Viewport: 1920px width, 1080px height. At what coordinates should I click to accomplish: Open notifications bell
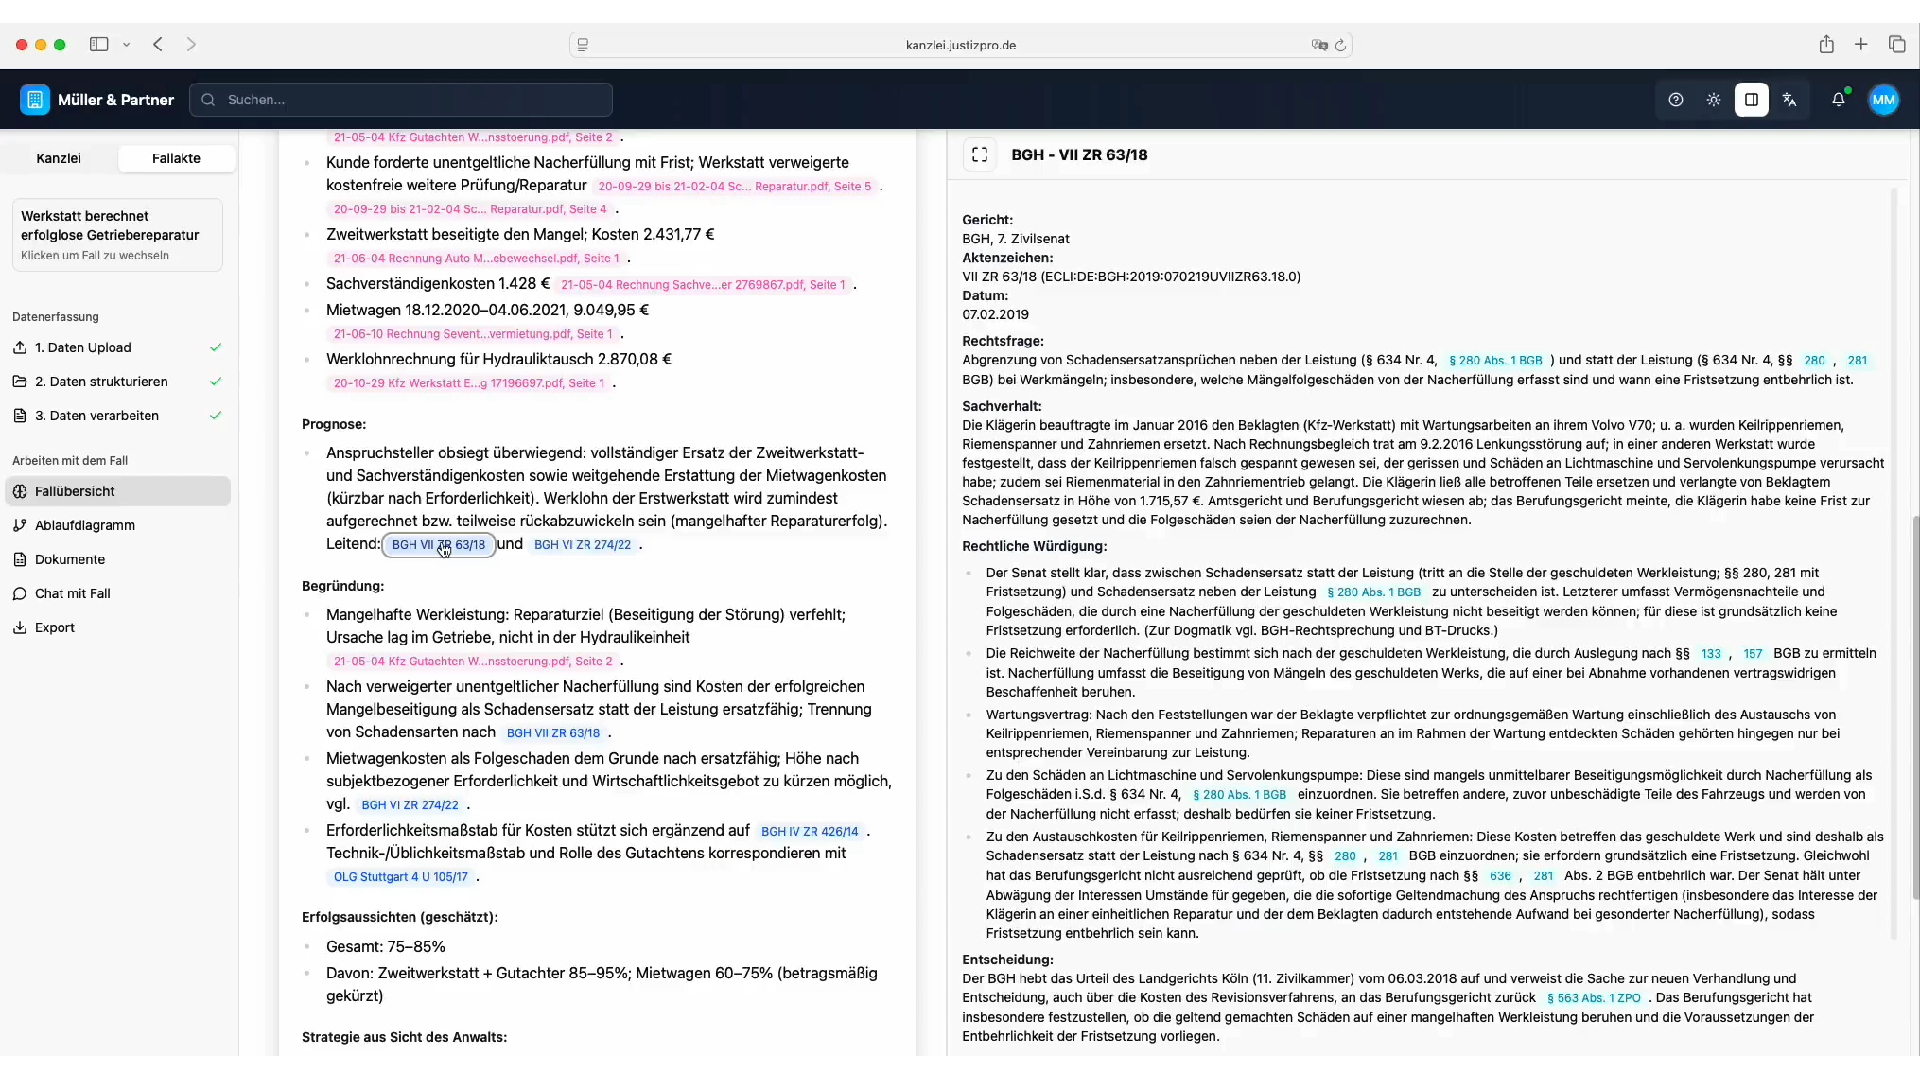pyautogui.click(x=1838, y=100)
